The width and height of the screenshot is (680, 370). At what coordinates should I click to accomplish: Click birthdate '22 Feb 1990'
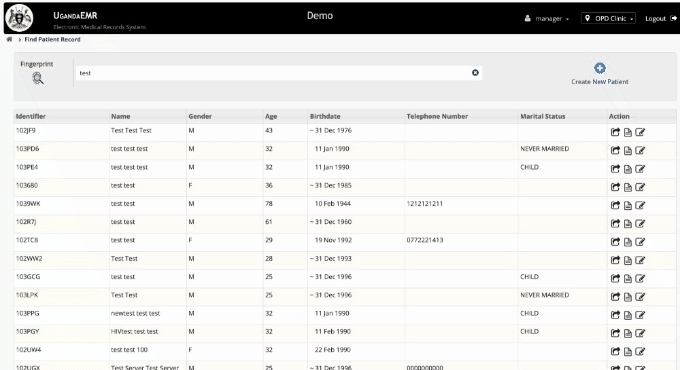333,350
